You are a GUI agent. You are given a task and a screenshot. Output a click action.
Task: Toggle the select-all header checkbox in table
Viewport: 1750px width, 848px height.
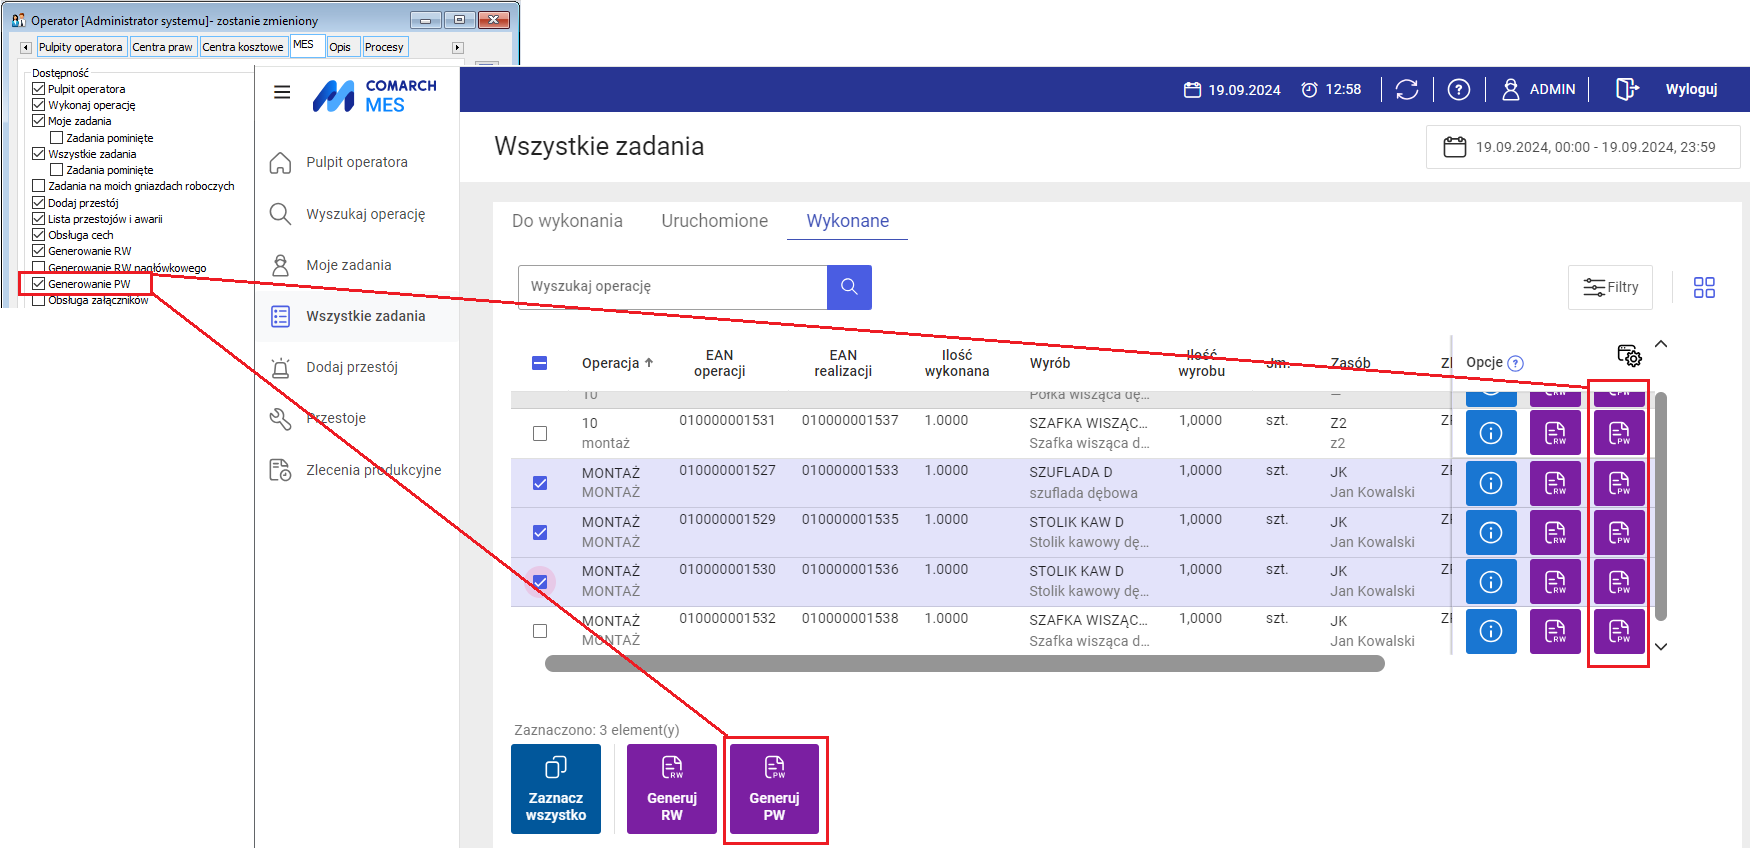[x=540, y=363]
